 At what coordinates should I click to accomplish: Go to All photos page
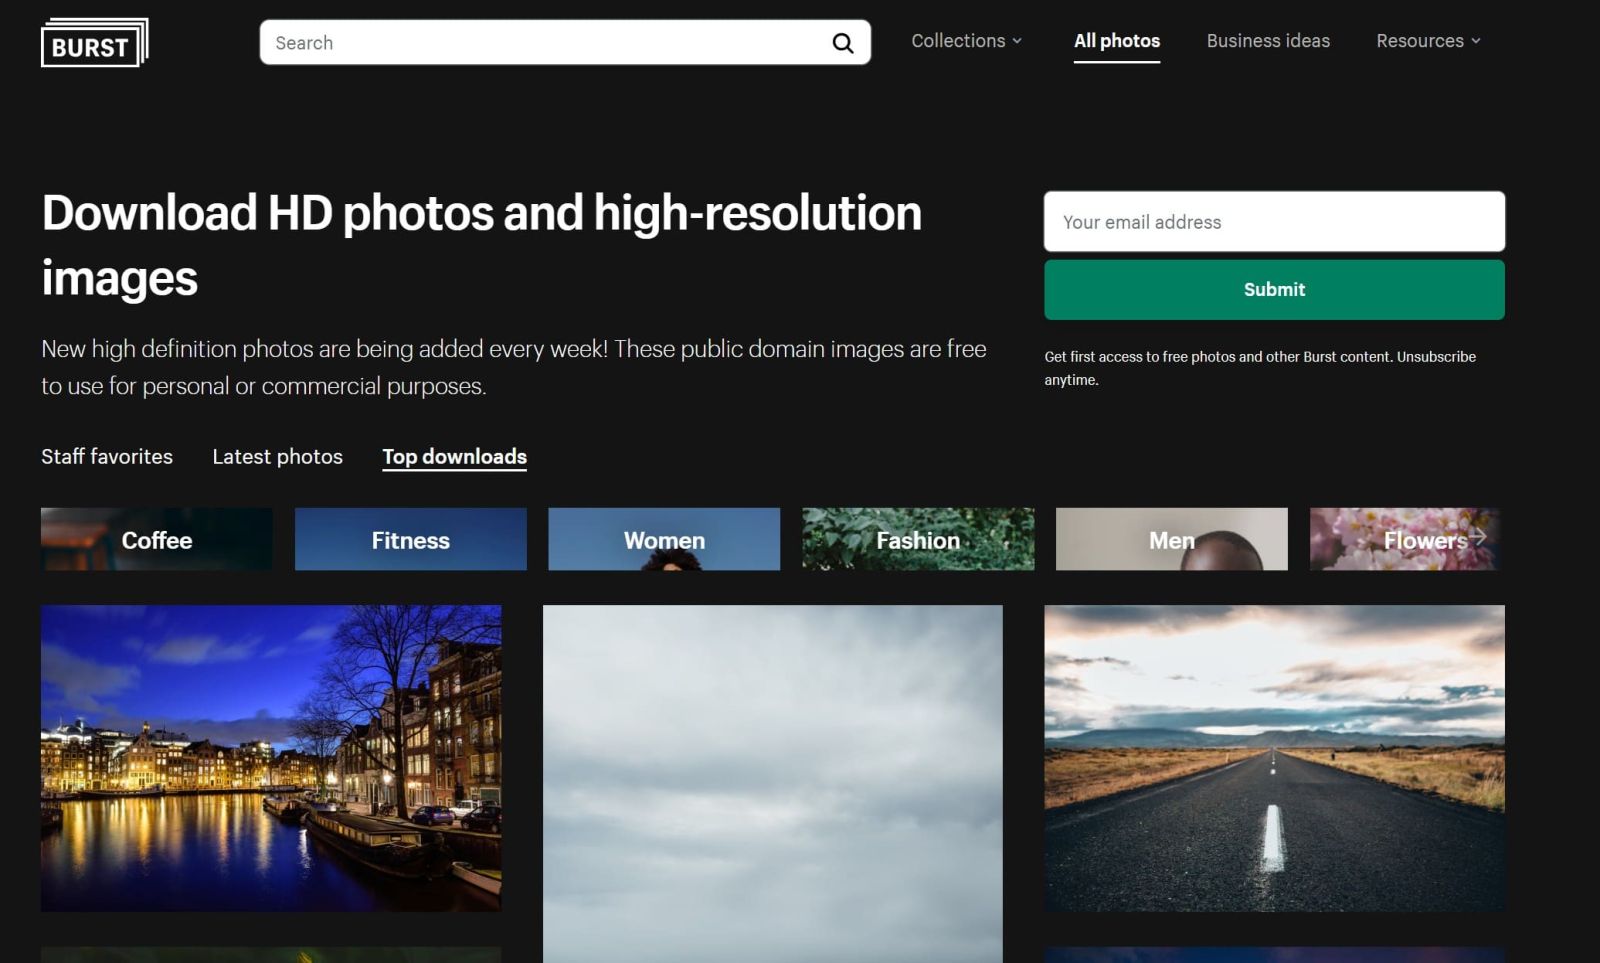tap(1116, 41)
